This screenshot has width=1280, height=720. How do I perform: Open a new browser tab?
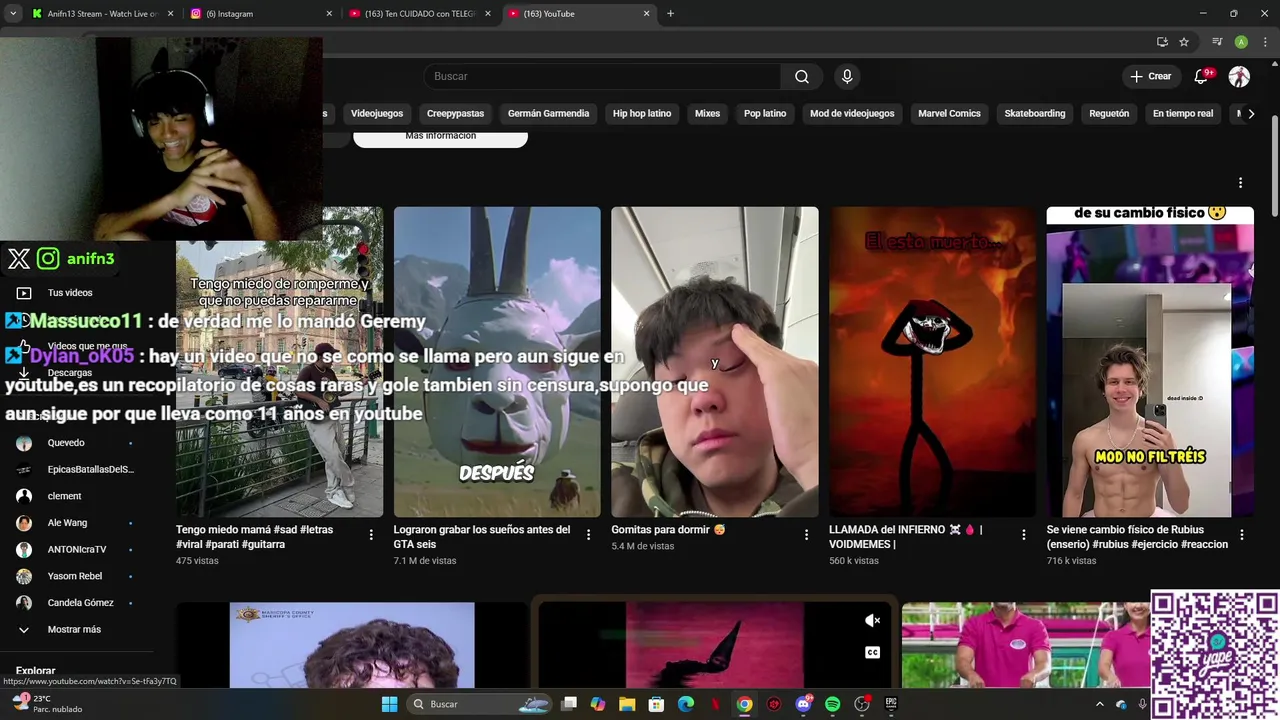670,14
